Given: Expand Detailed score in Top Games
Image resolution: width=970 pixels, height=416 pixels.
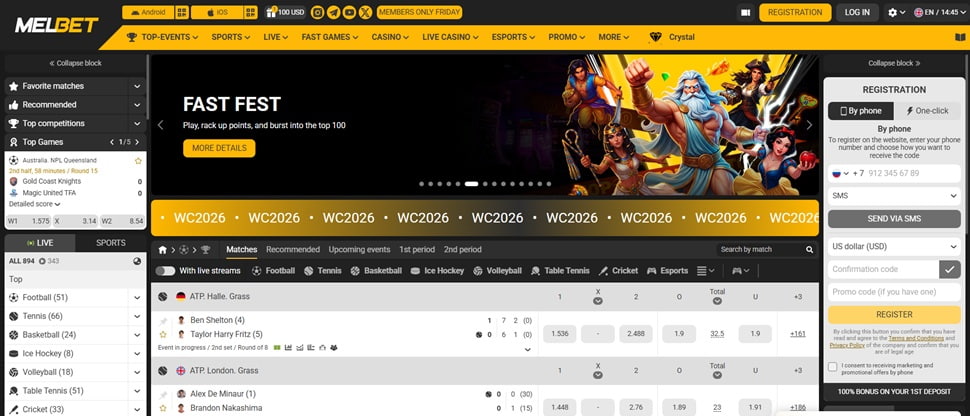Looking at the screenshot, I should [35, 204].
